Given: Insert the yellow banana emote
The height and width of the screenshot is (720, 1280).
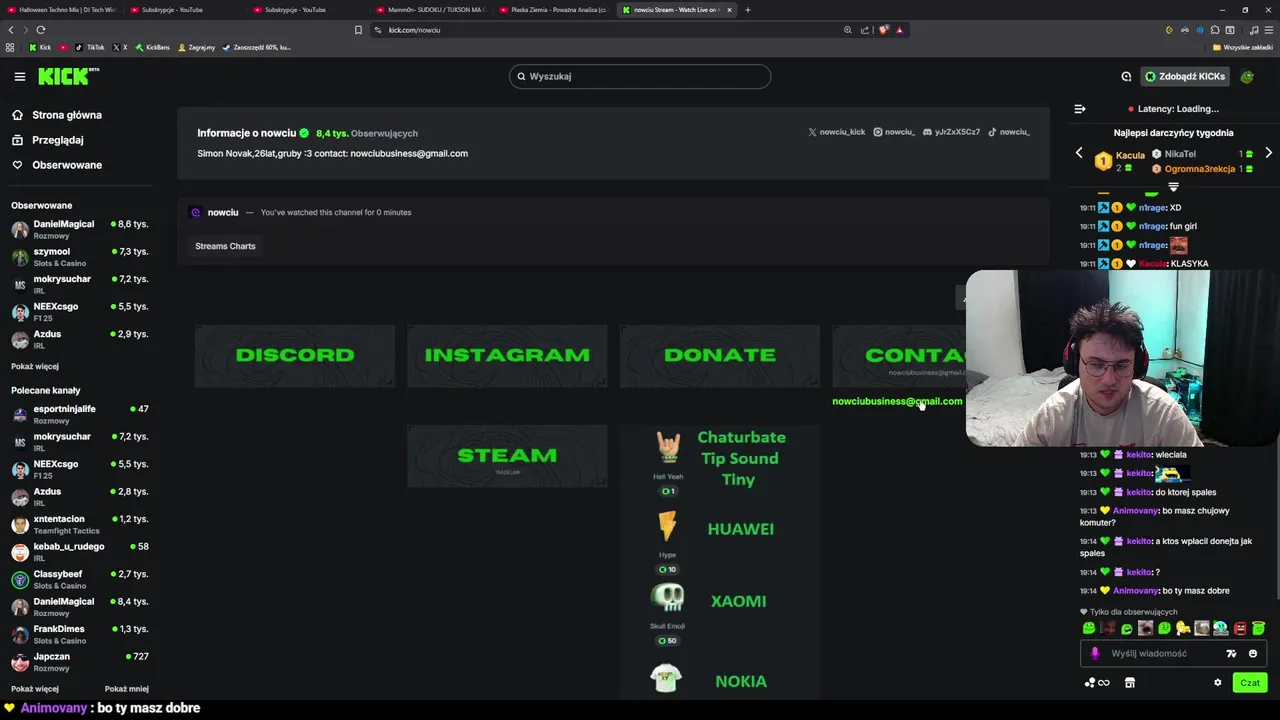Looking at the screenshot, I should (x=1183, y=628).
